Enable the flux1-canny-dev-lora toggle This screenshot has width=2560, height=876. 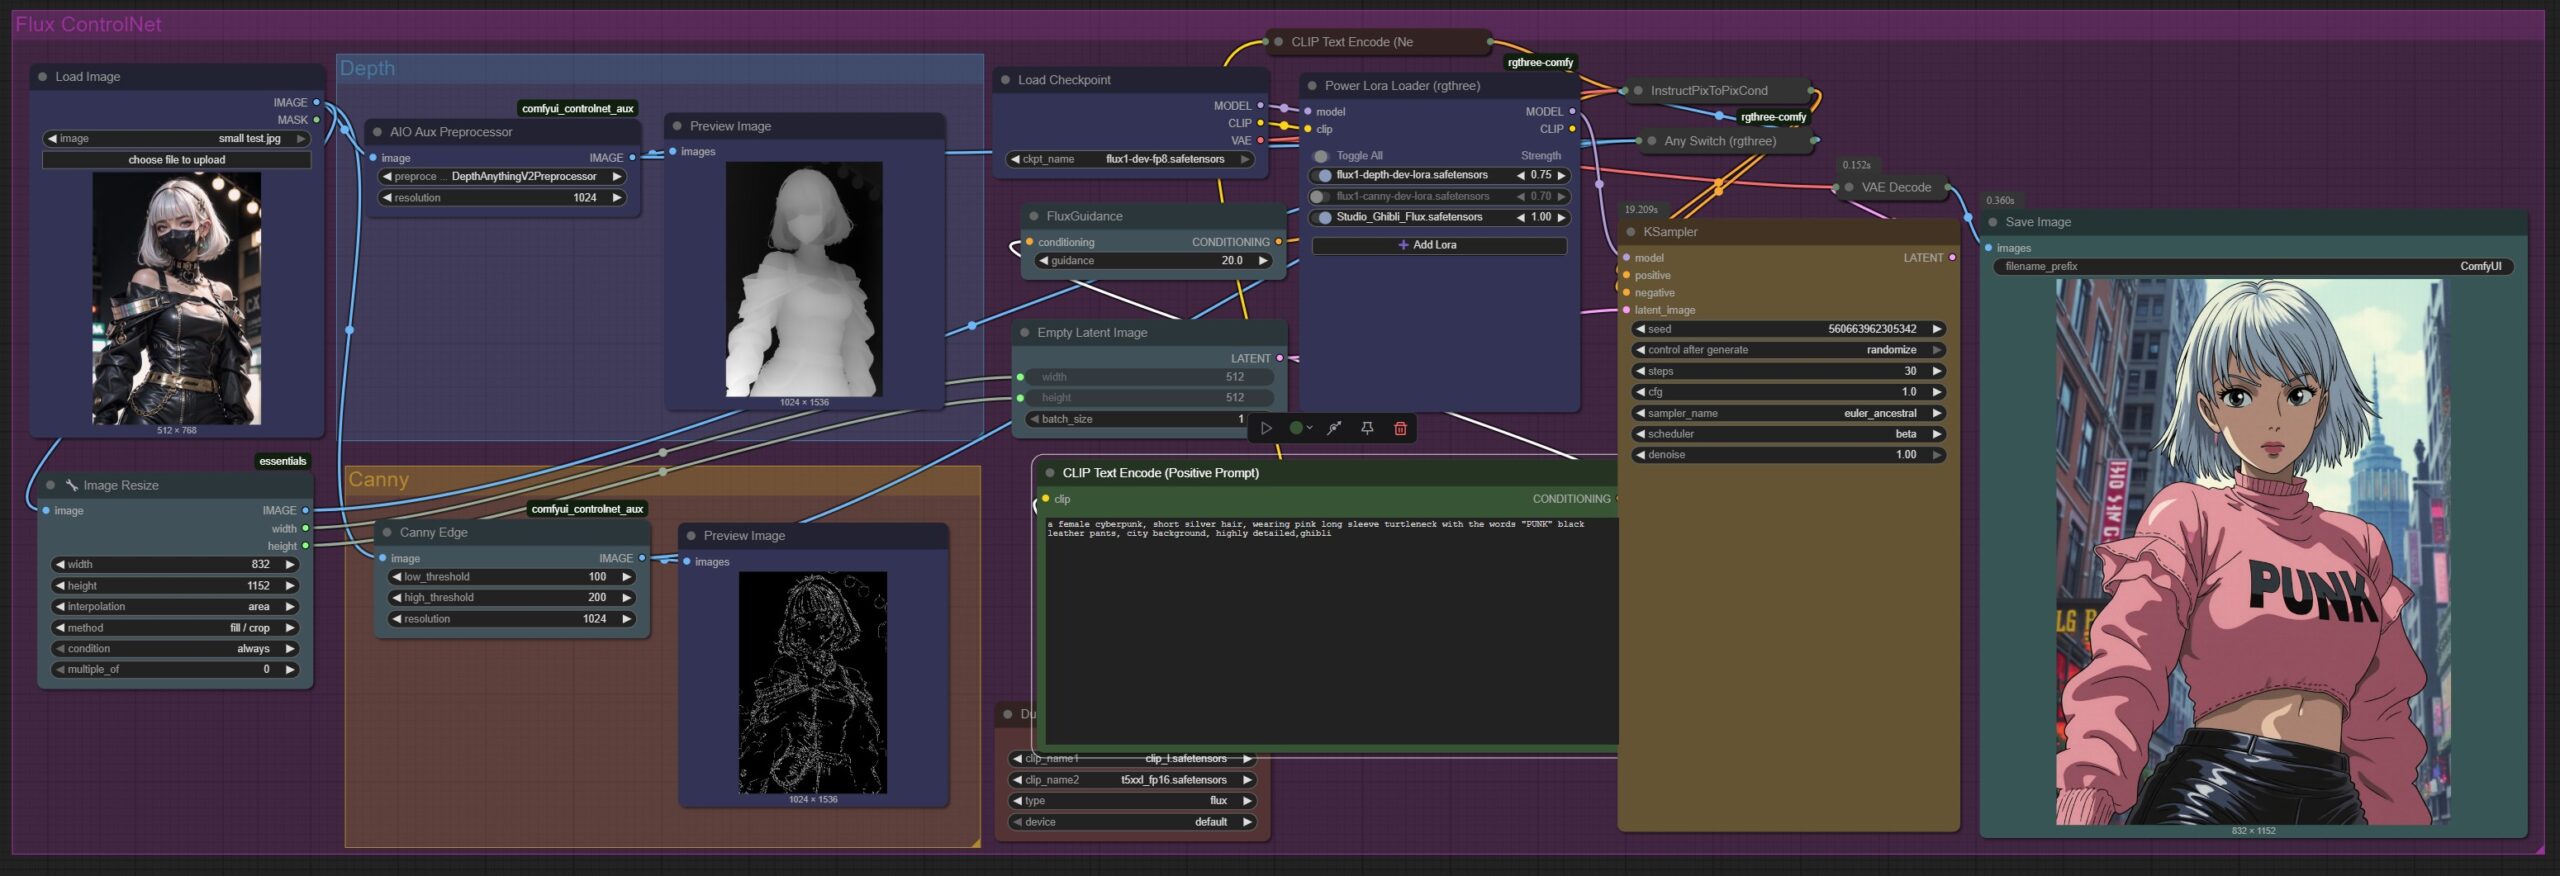pyautogui.click(x=1321, y=197)
